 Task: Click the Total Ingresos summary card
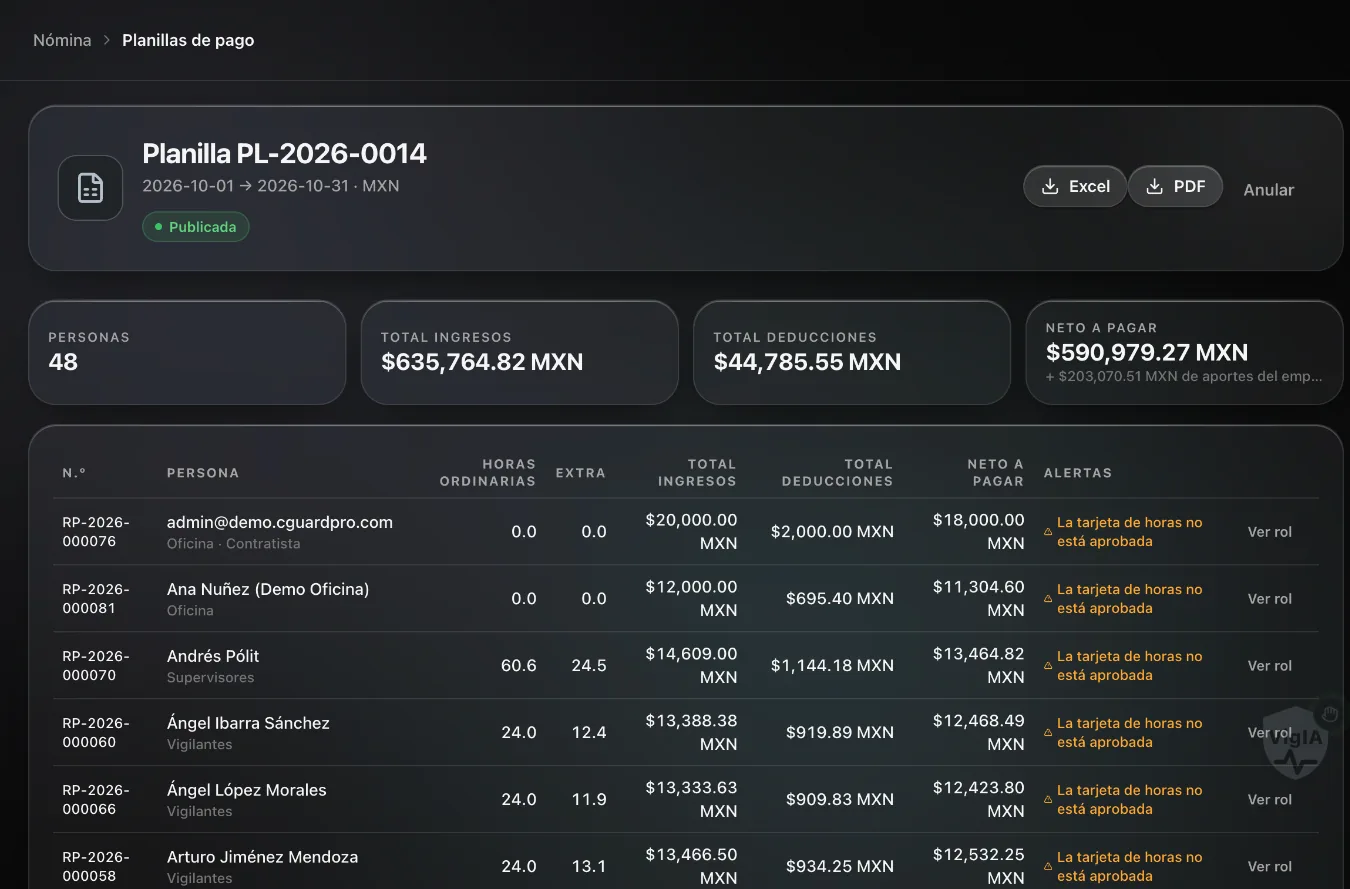520,353
